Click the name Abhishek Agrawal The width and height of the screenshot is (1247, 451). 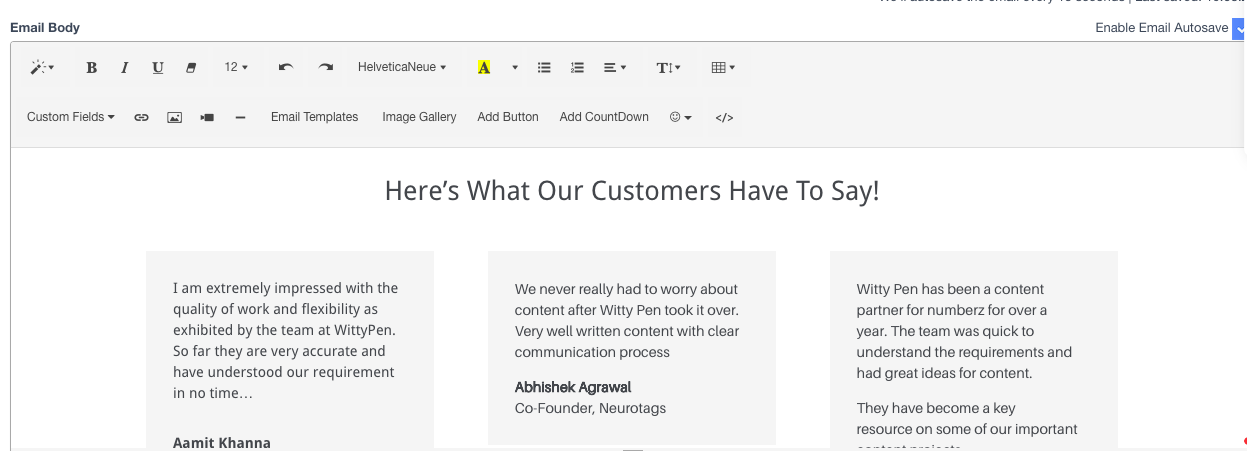click(573, 387)
